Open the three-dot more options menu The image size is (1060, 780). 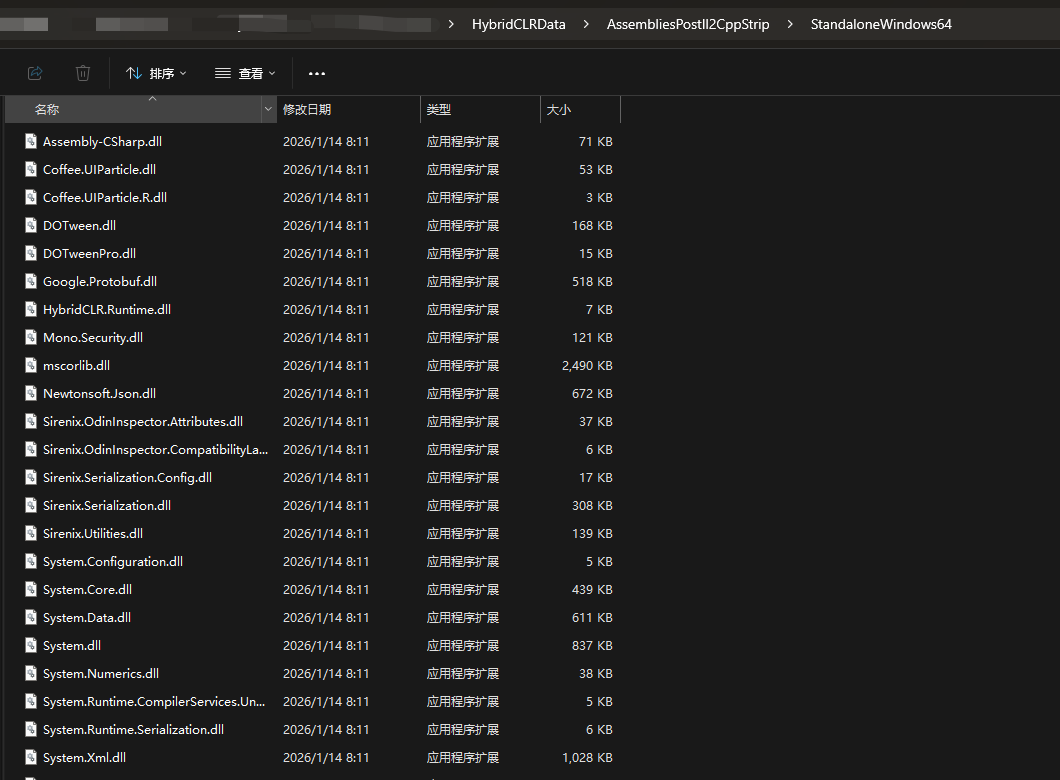point(316,73)
